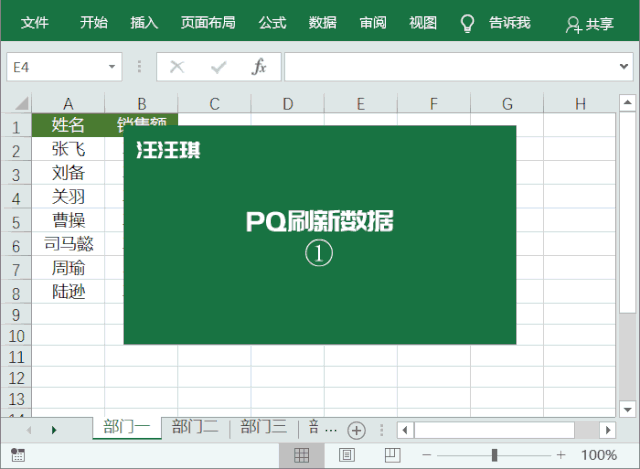Select column C header
This screenshot has height=469, width=640.
pos(214,104)
